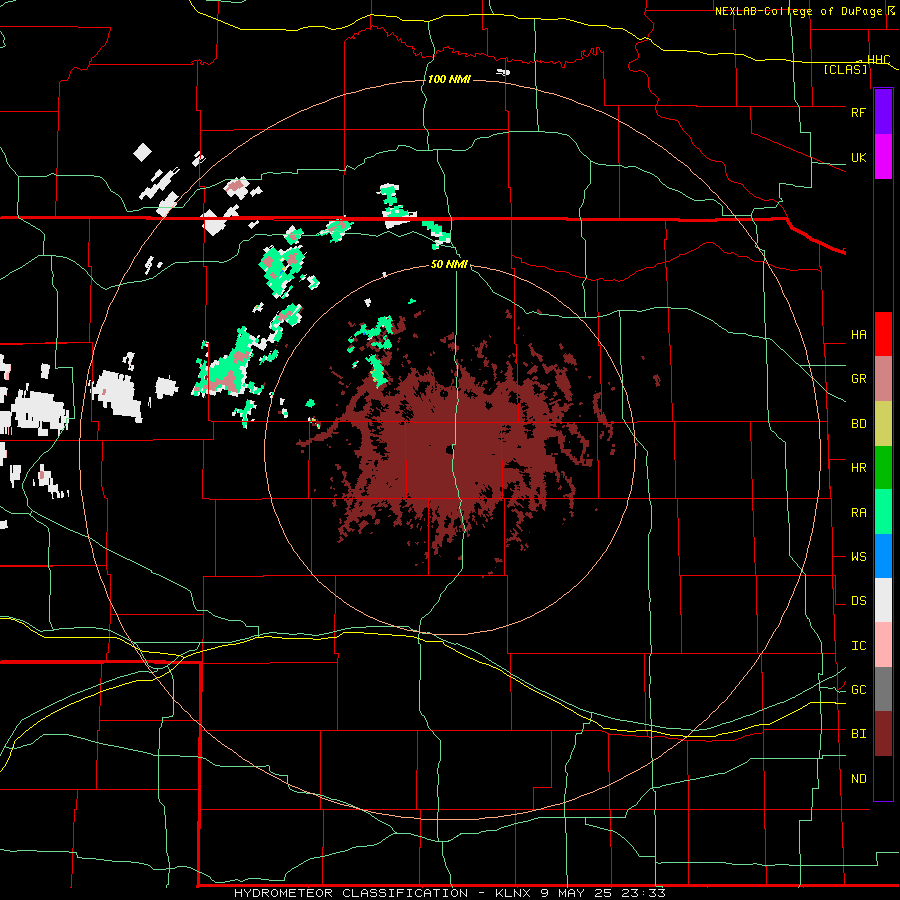Click the "UK" legend label text
This screenshot has height=900, width=900.
tap(858, 157)
